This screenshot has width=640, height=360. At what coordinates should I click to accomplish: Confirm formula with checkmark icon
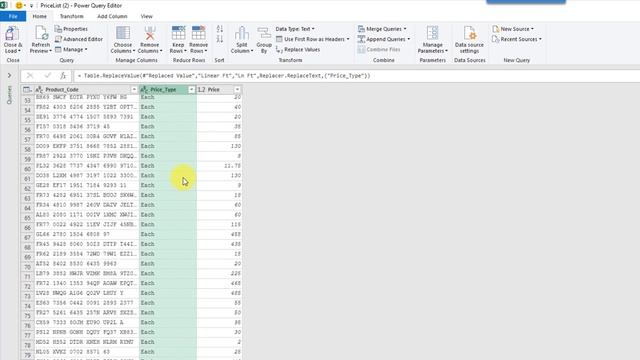tap(48, 76)
